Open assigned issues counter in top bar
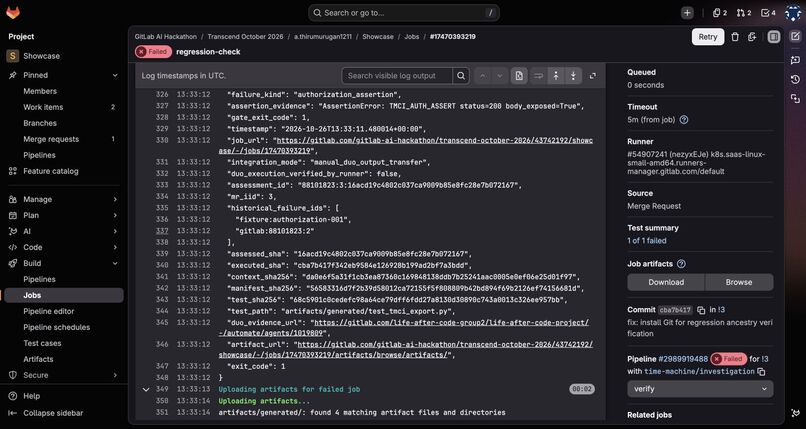This screenshot has width=806, height=429. pos(720,13)
